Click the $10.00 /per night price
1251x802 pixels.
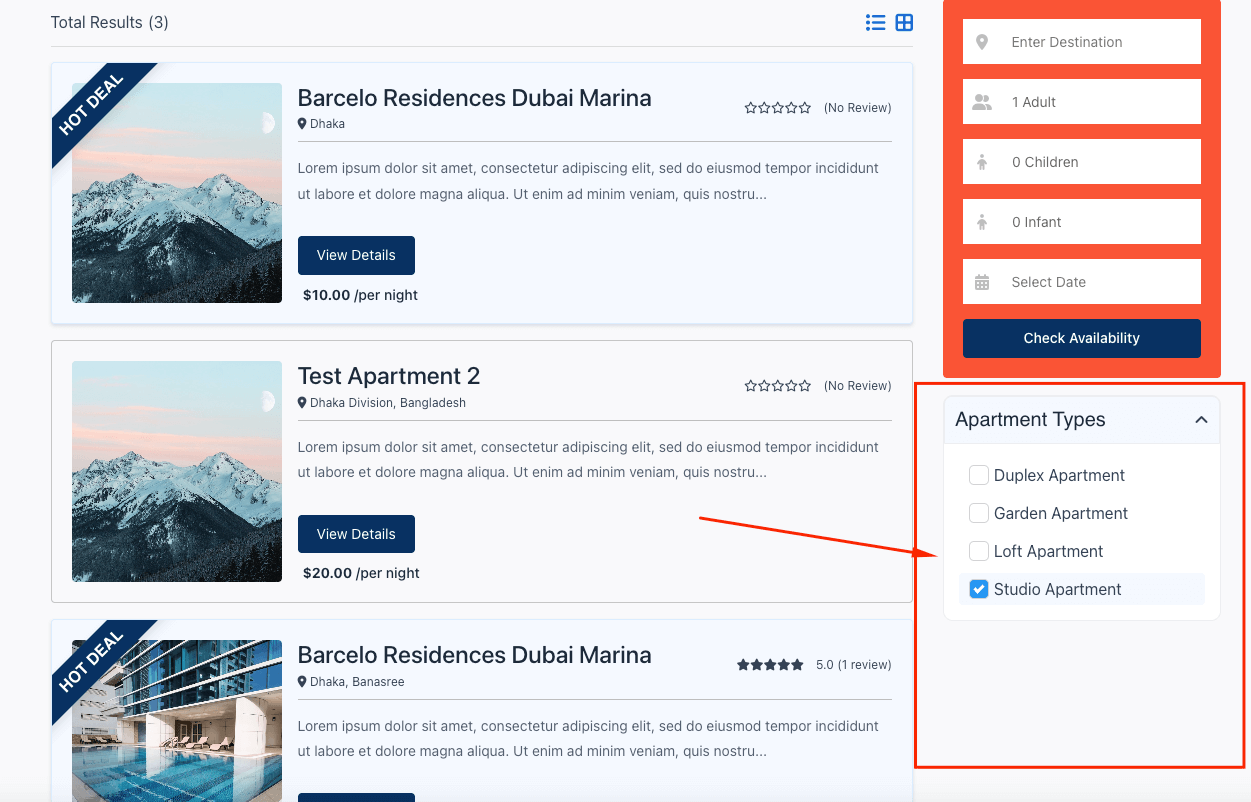pos(360,295)
